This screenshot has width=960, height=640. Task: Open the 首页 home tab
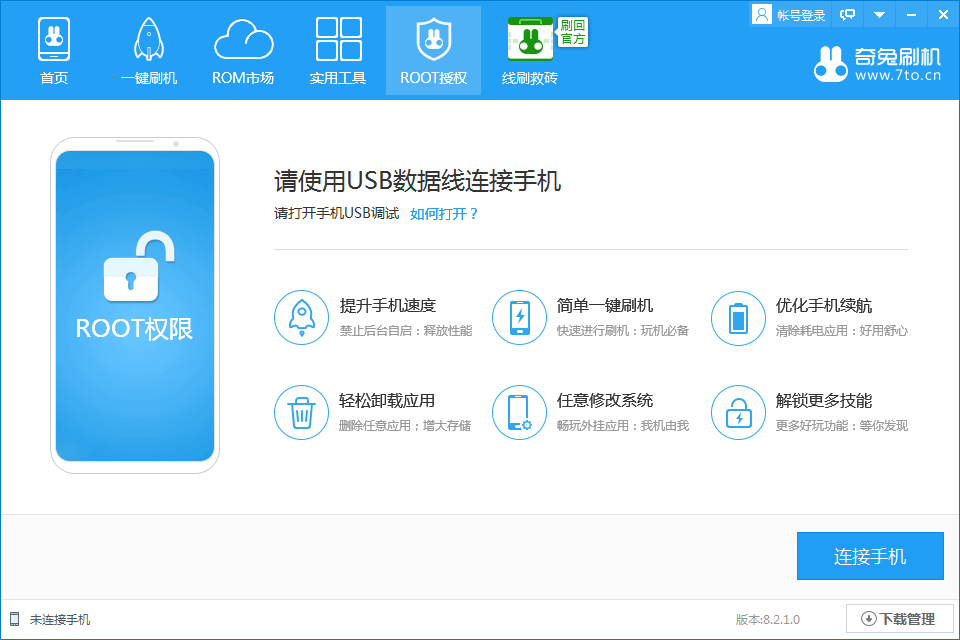coord(54,51)
